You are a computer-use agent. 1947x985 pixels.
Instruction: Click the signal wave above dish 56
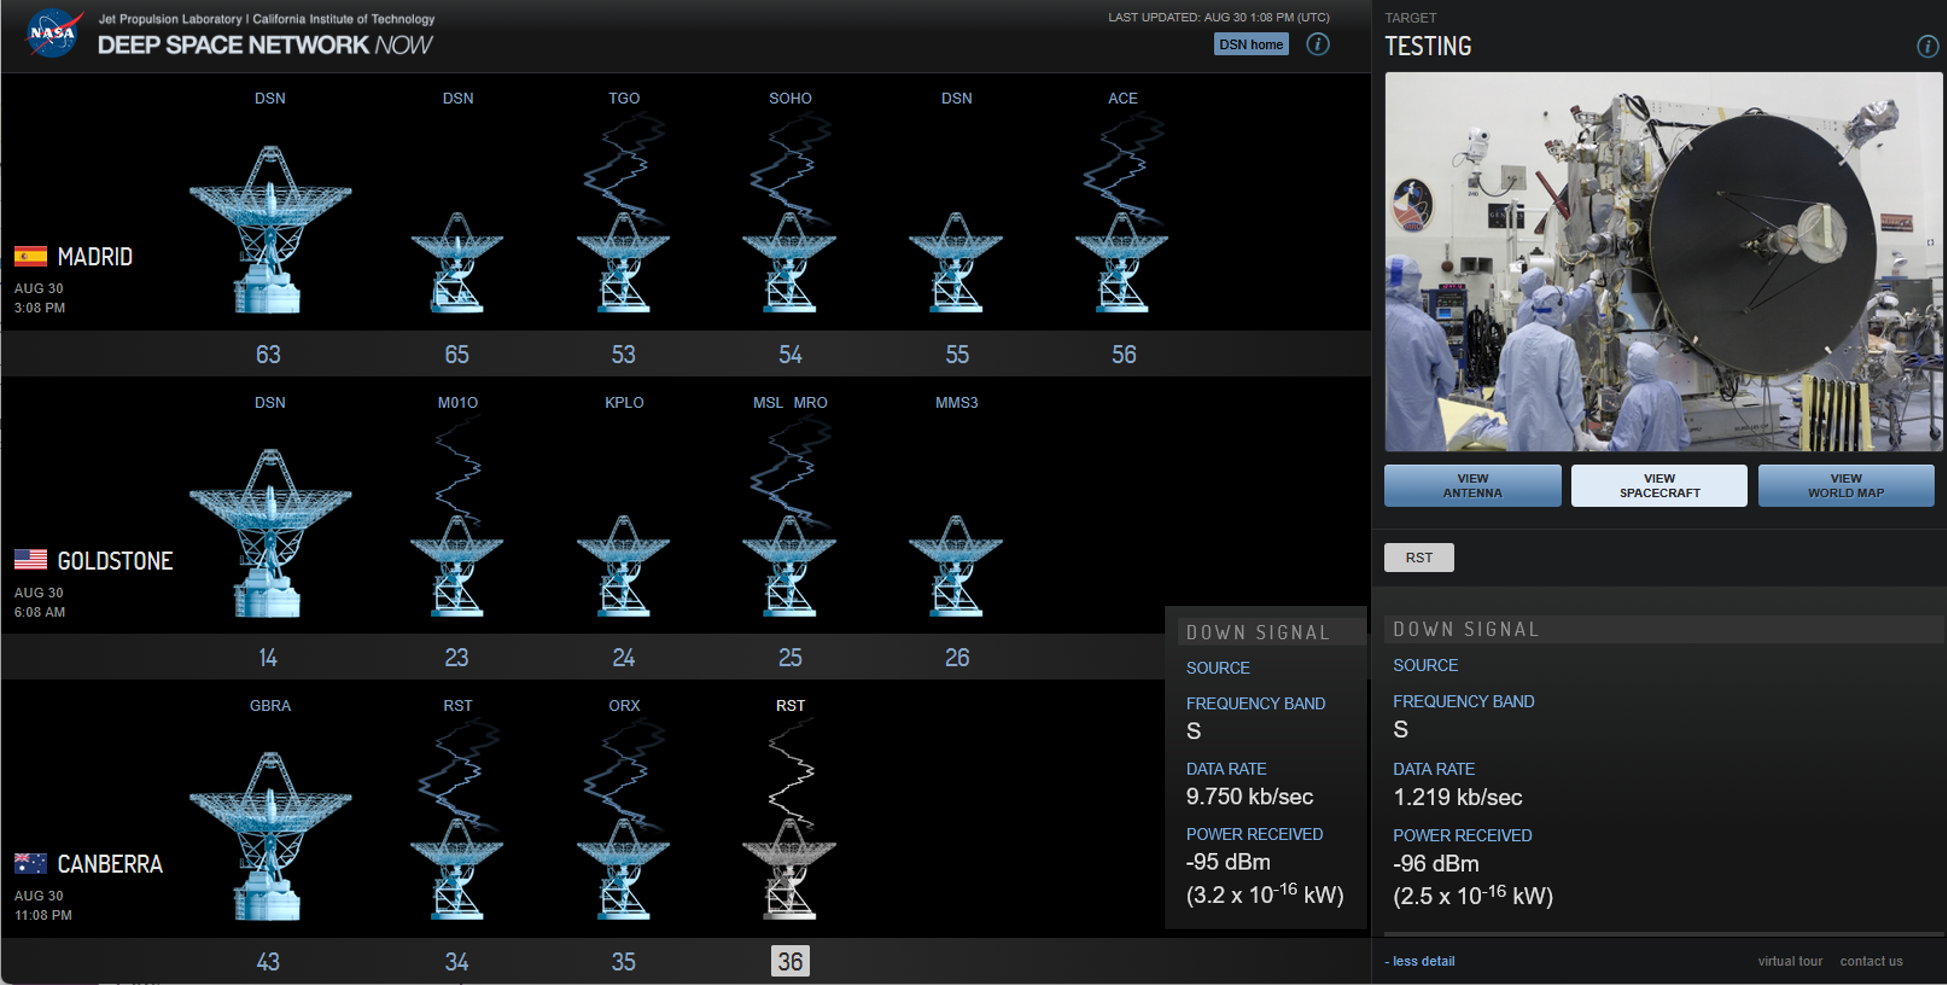coord(1123,166)
